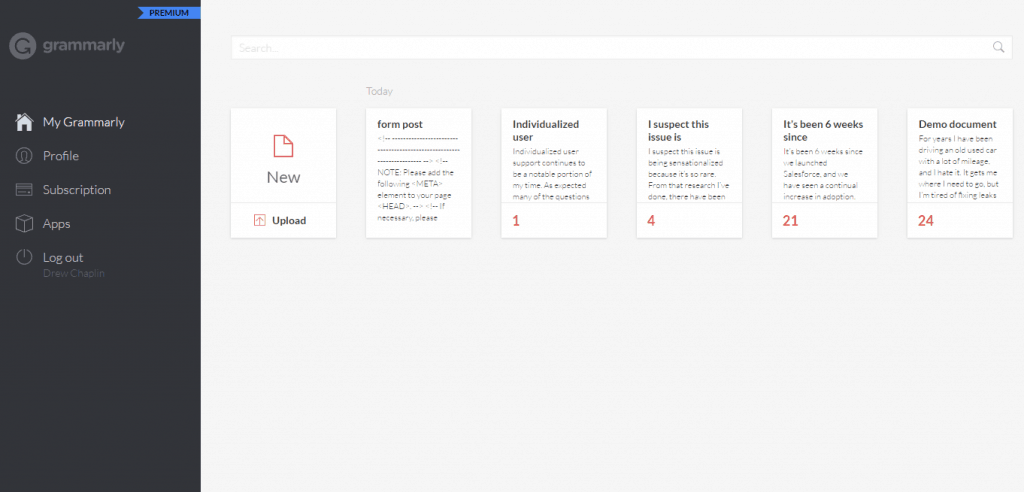Click the grammarly wordmark text

pyautogui.click(x=84, y=46)
